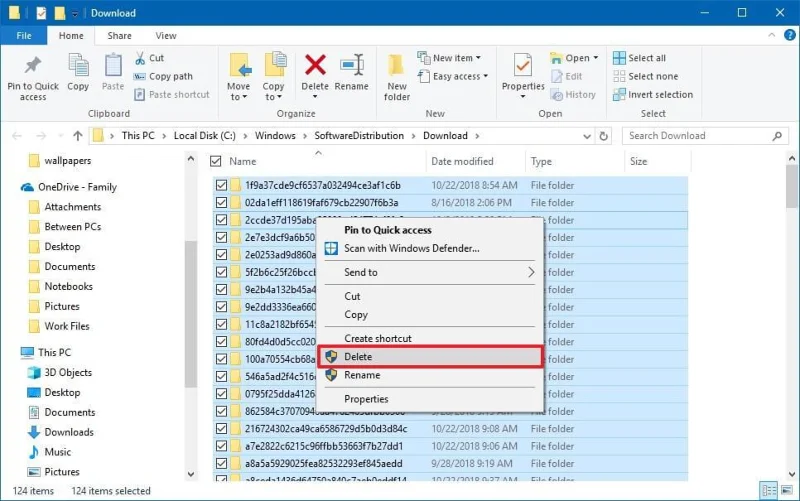Click Invert selection in ribbon
800x501 pixels.
point(653,94)
